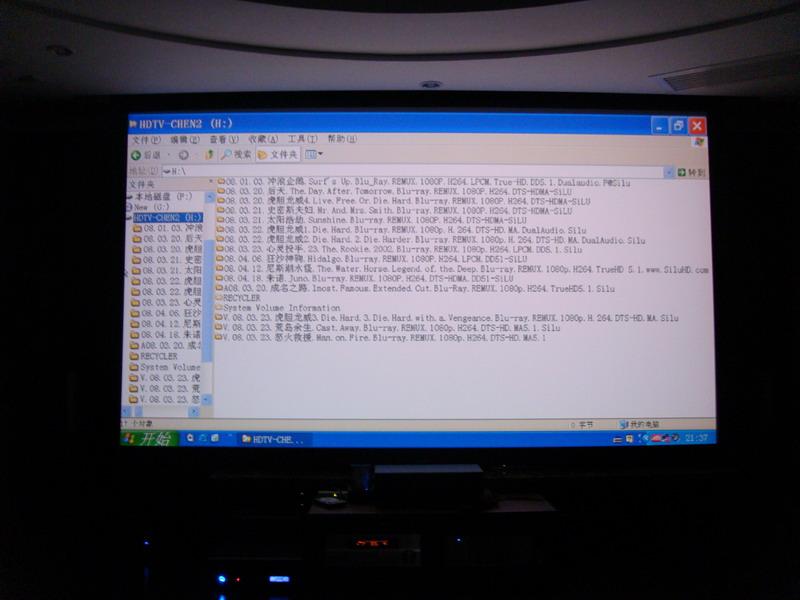Screen dimensions: 800x600
Task: Open the File (文件) menu
Action: pyautogui.click(x=146, y=139)
